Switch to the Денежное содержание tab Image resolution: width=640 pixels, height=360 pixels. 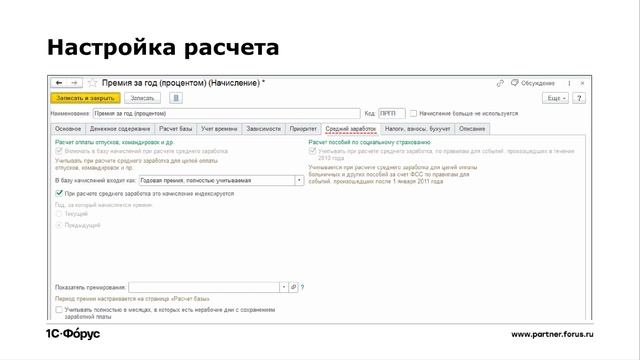click(120, 129)
